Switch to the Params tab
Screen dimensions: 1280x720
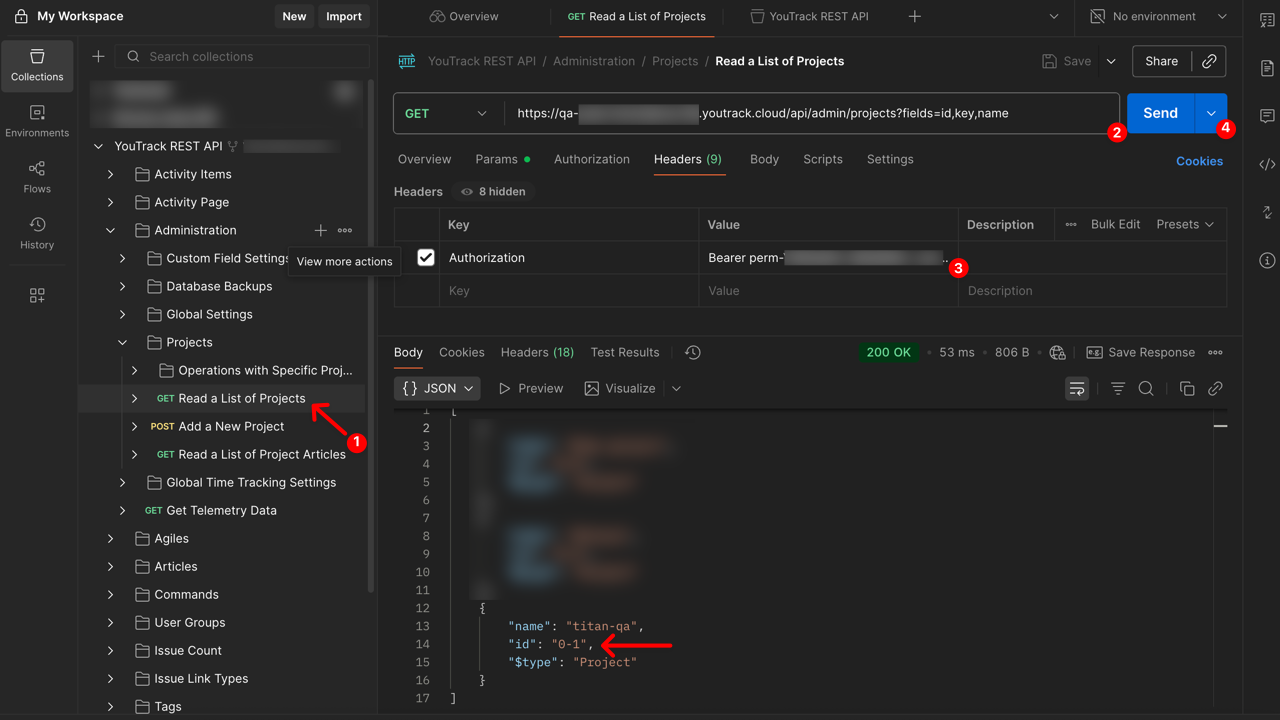[497, 159]
